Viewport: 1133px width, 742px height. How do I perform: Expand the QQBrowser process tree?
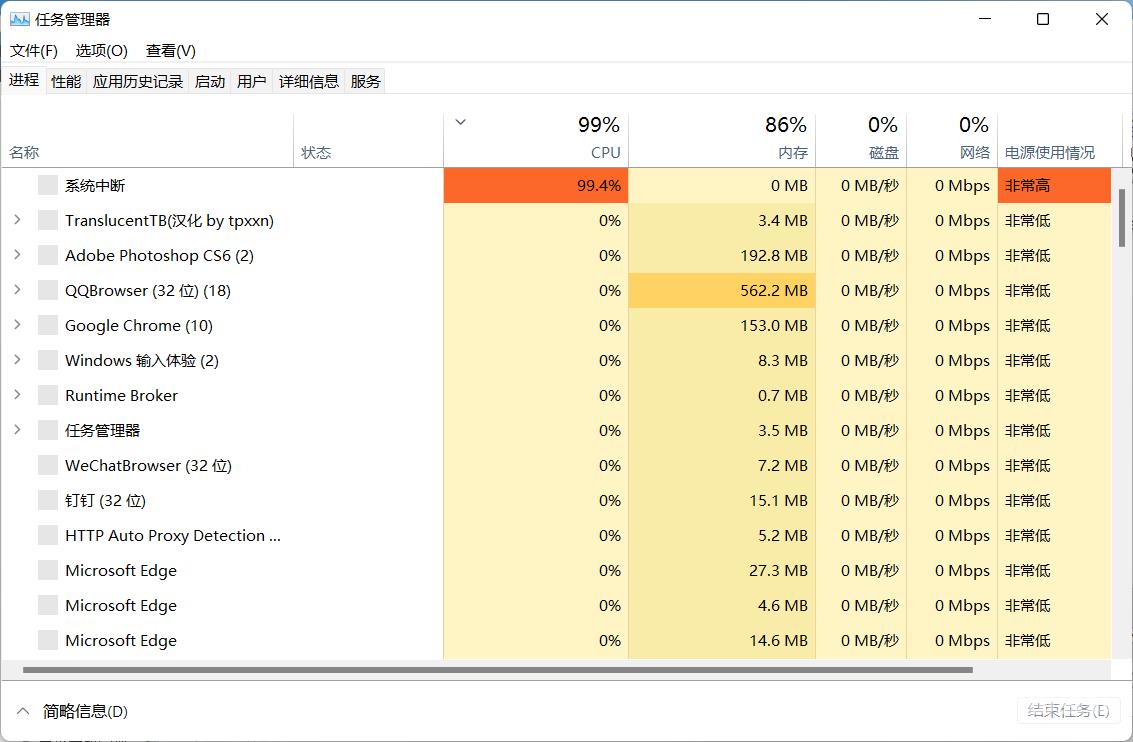(17, 290)
